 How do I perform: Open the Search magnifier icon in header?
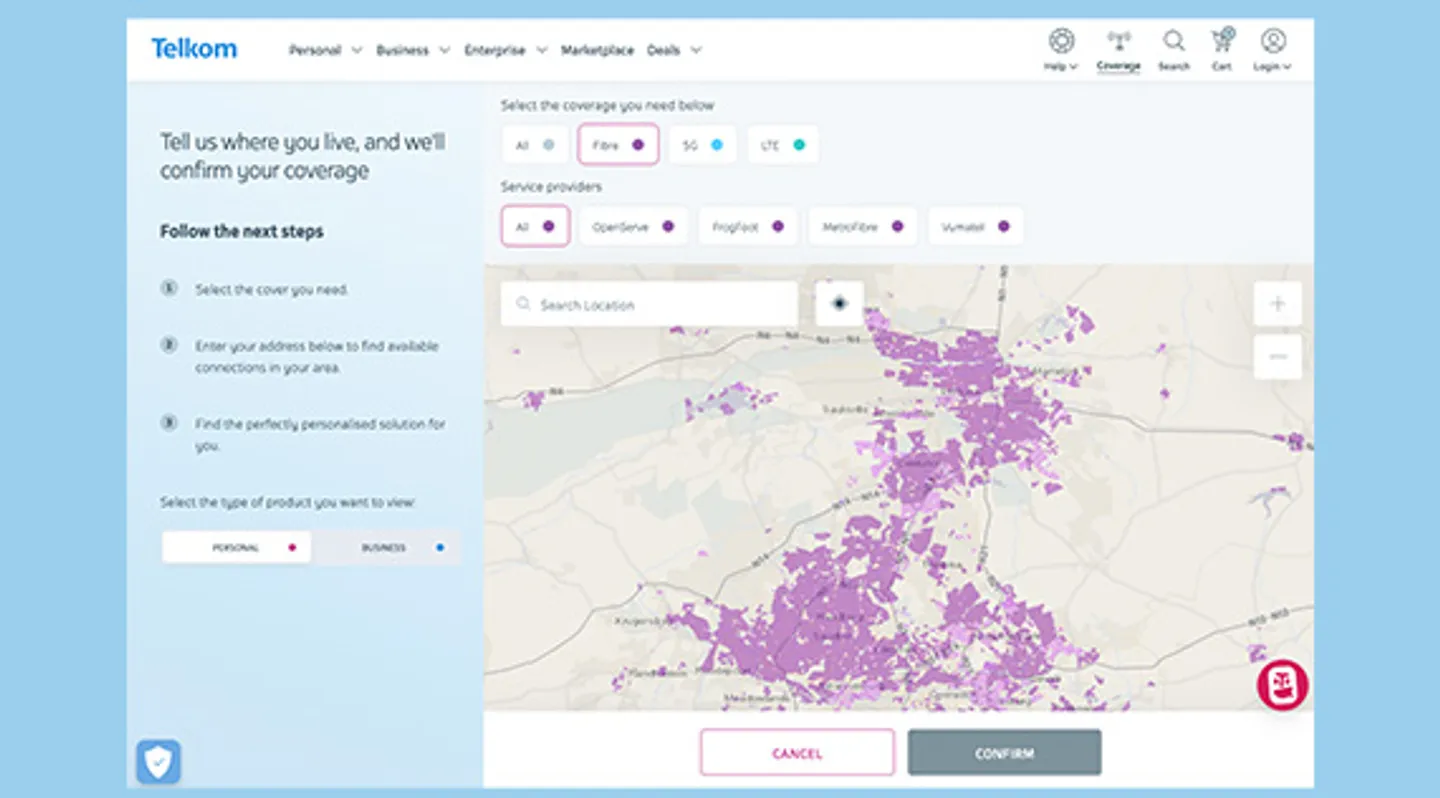1174,41
